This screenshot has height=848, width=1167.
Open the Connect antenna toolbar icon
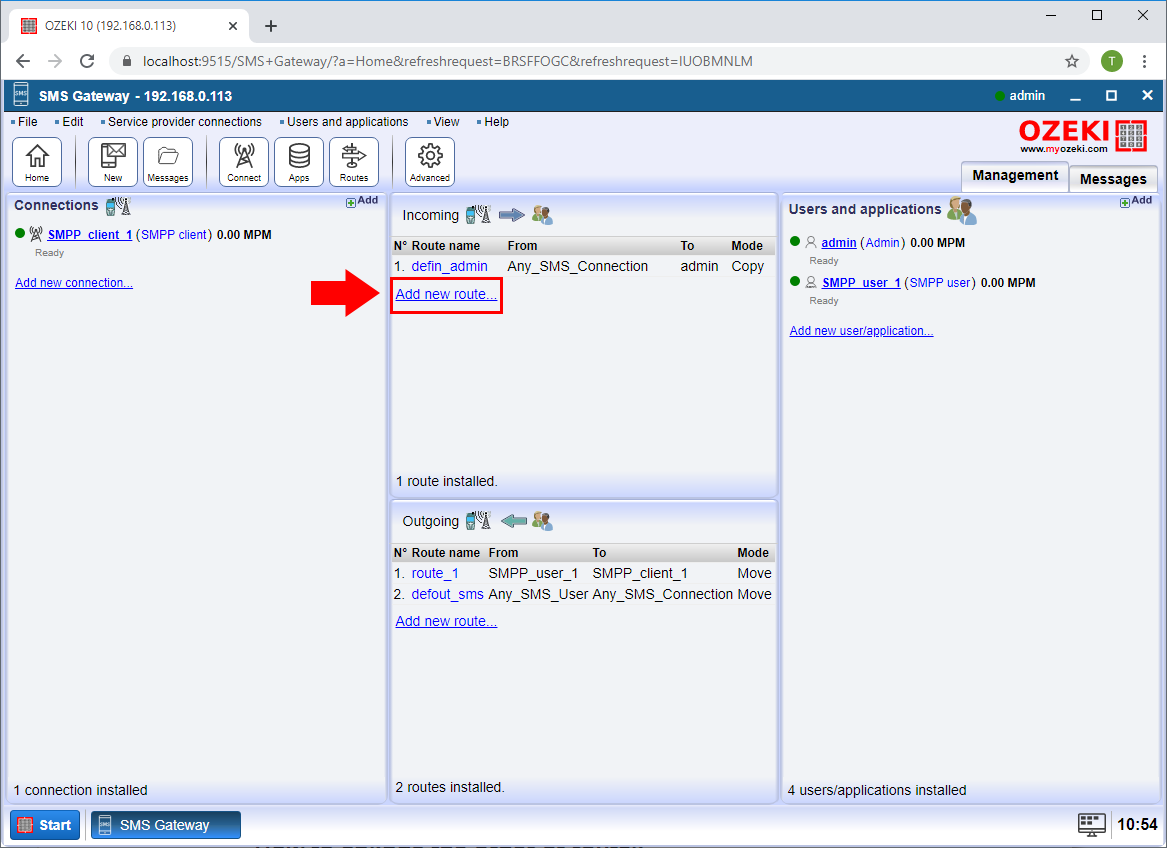pyautogui.click(x=244, y=162)
